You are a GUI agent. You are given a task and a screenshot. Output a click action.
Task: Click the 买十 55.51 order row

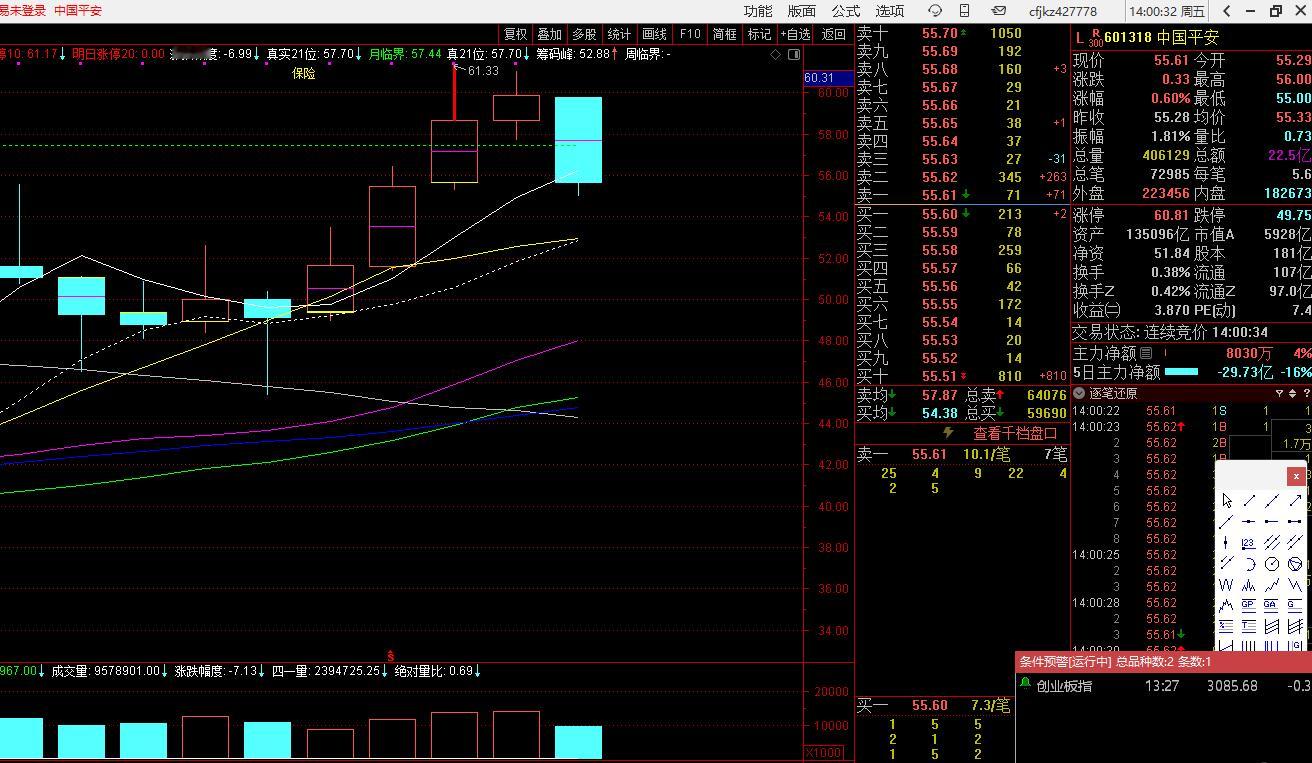click(x=962, y=376)
